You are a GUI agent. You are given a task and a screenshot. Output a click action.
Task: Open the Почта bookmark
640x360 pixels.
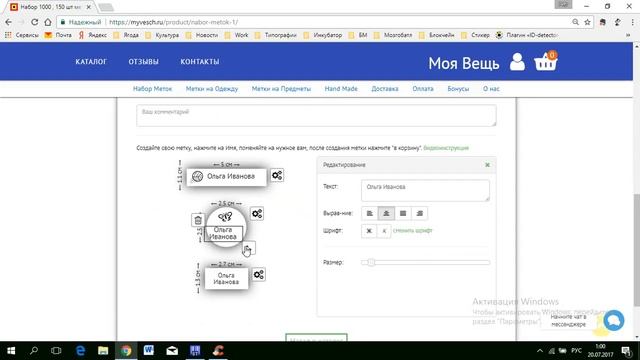coord(58,35)
